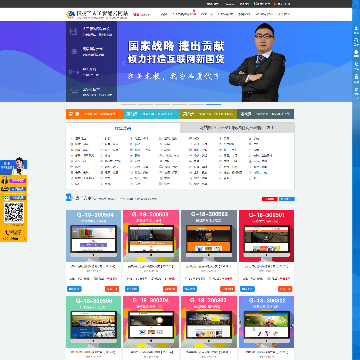Click the consultant photo atop left floating widget
Screen dimensions: 360x360
click(x=19, y=166)
